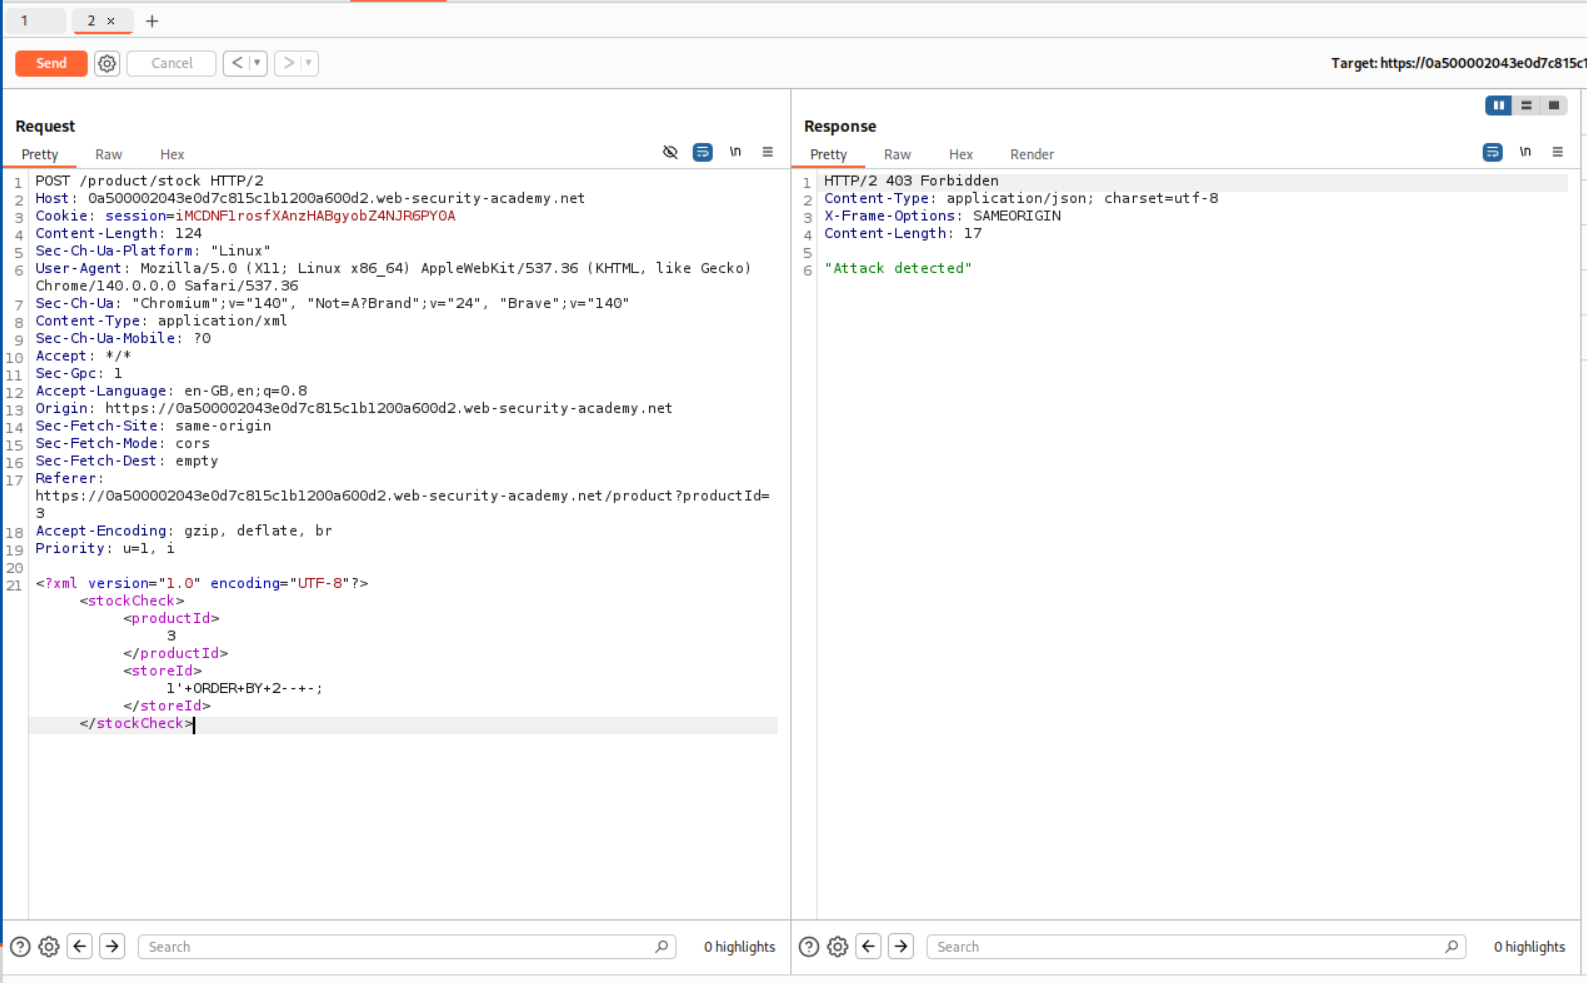This screenshot has width=1587, height=983.
Task: Expand the forward history dropdown arrow
Action: point(308,63)
